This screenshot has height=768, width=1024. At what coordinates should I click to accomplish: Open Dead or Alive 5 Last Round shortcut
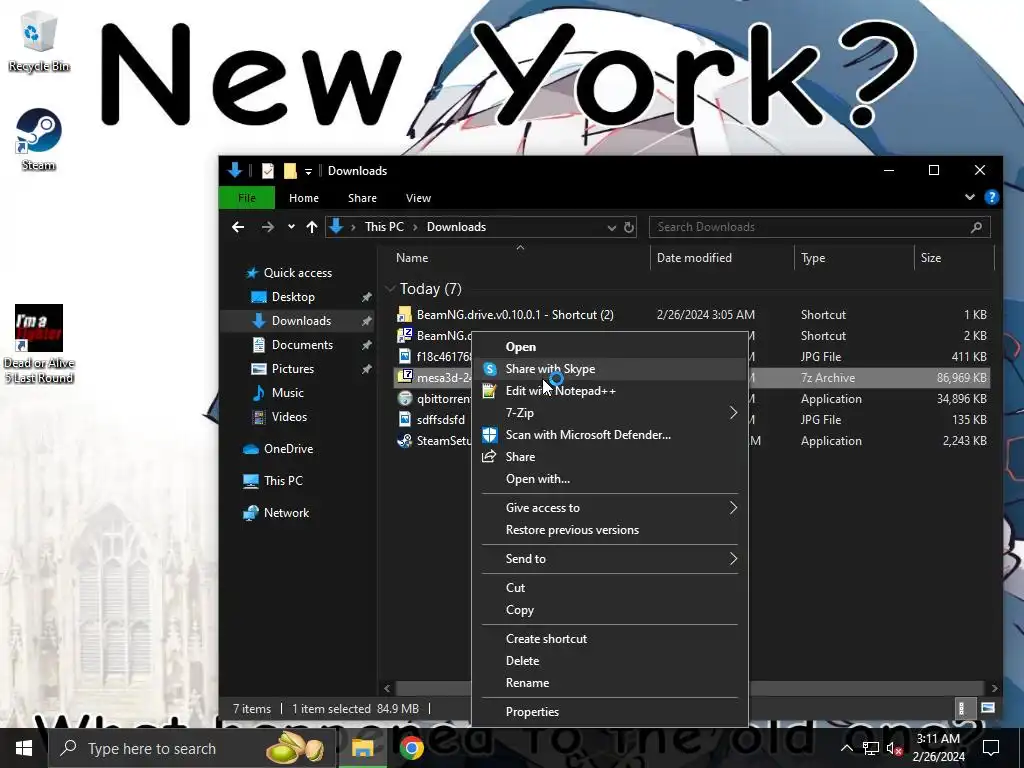pos(39,344)
